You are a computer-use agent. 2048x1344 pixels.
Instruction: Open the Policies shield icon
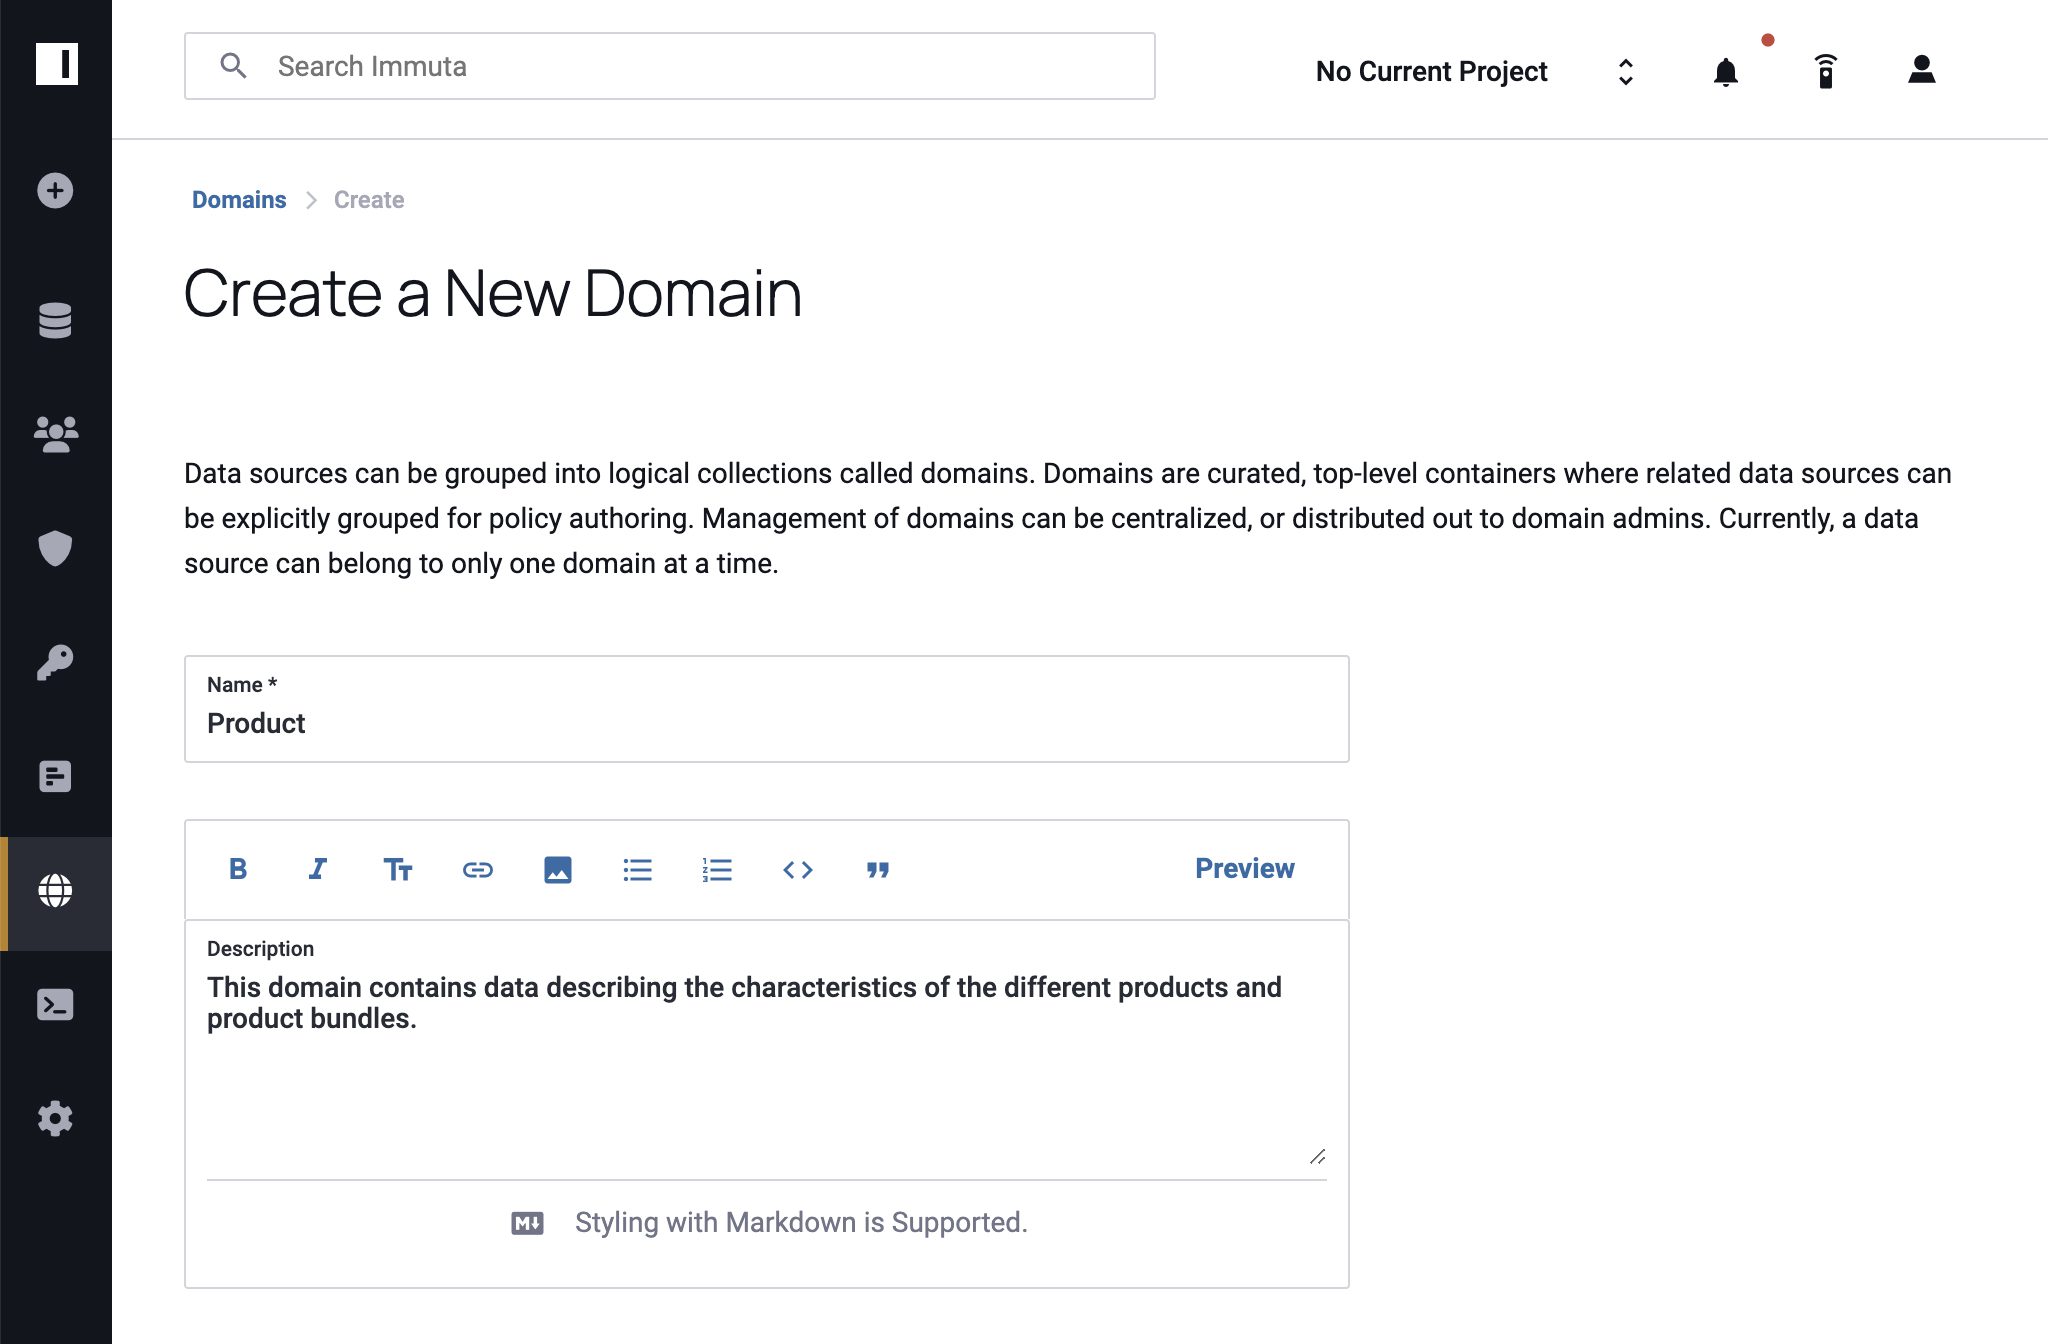55,548
